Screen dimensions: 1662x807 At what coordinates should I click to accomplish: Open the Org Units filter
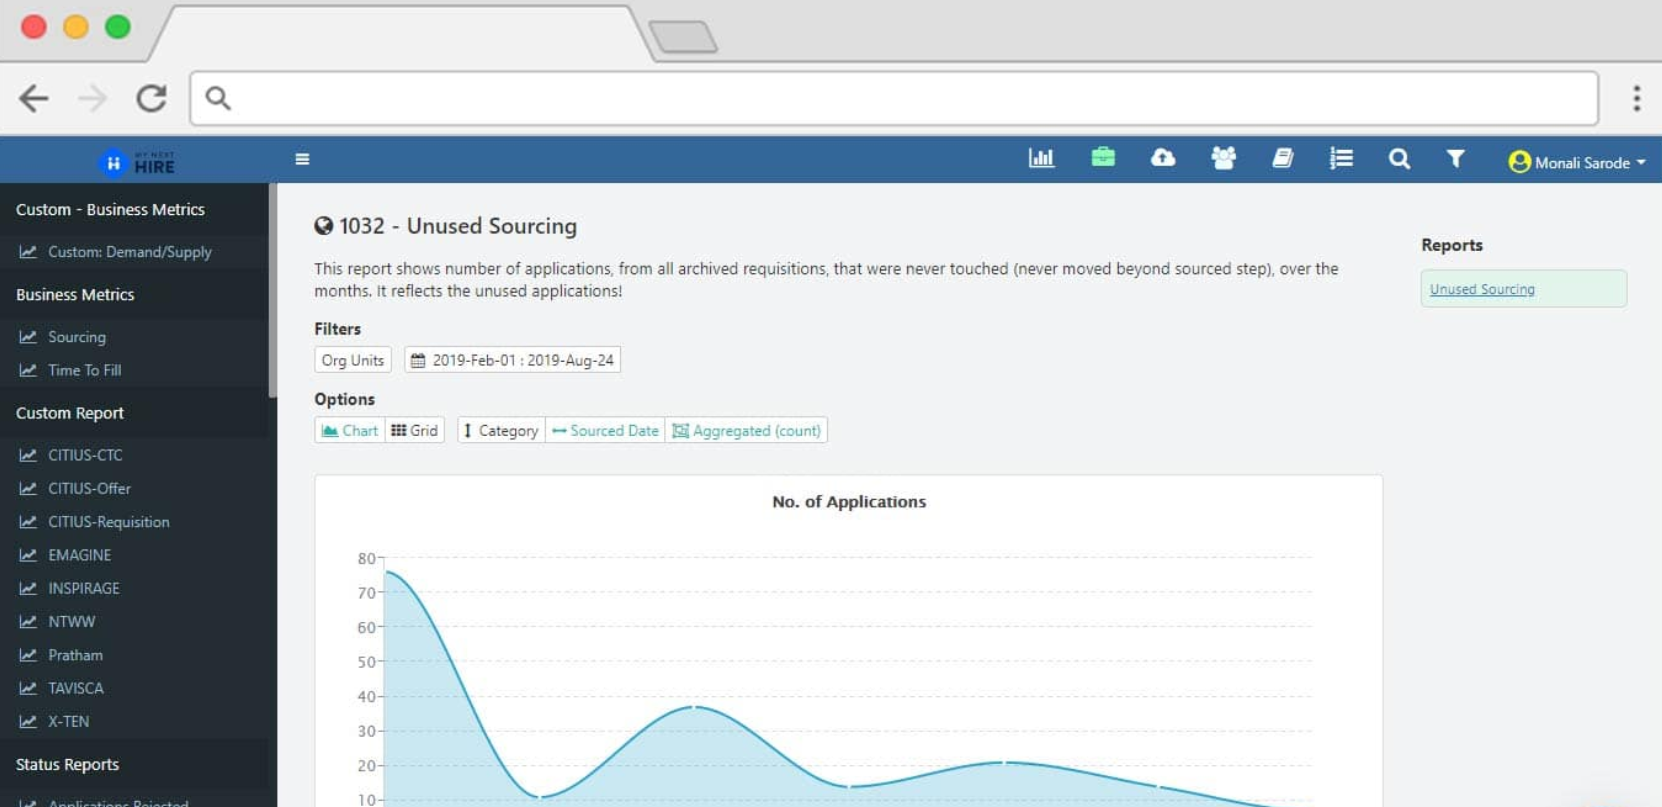[353, 360]
